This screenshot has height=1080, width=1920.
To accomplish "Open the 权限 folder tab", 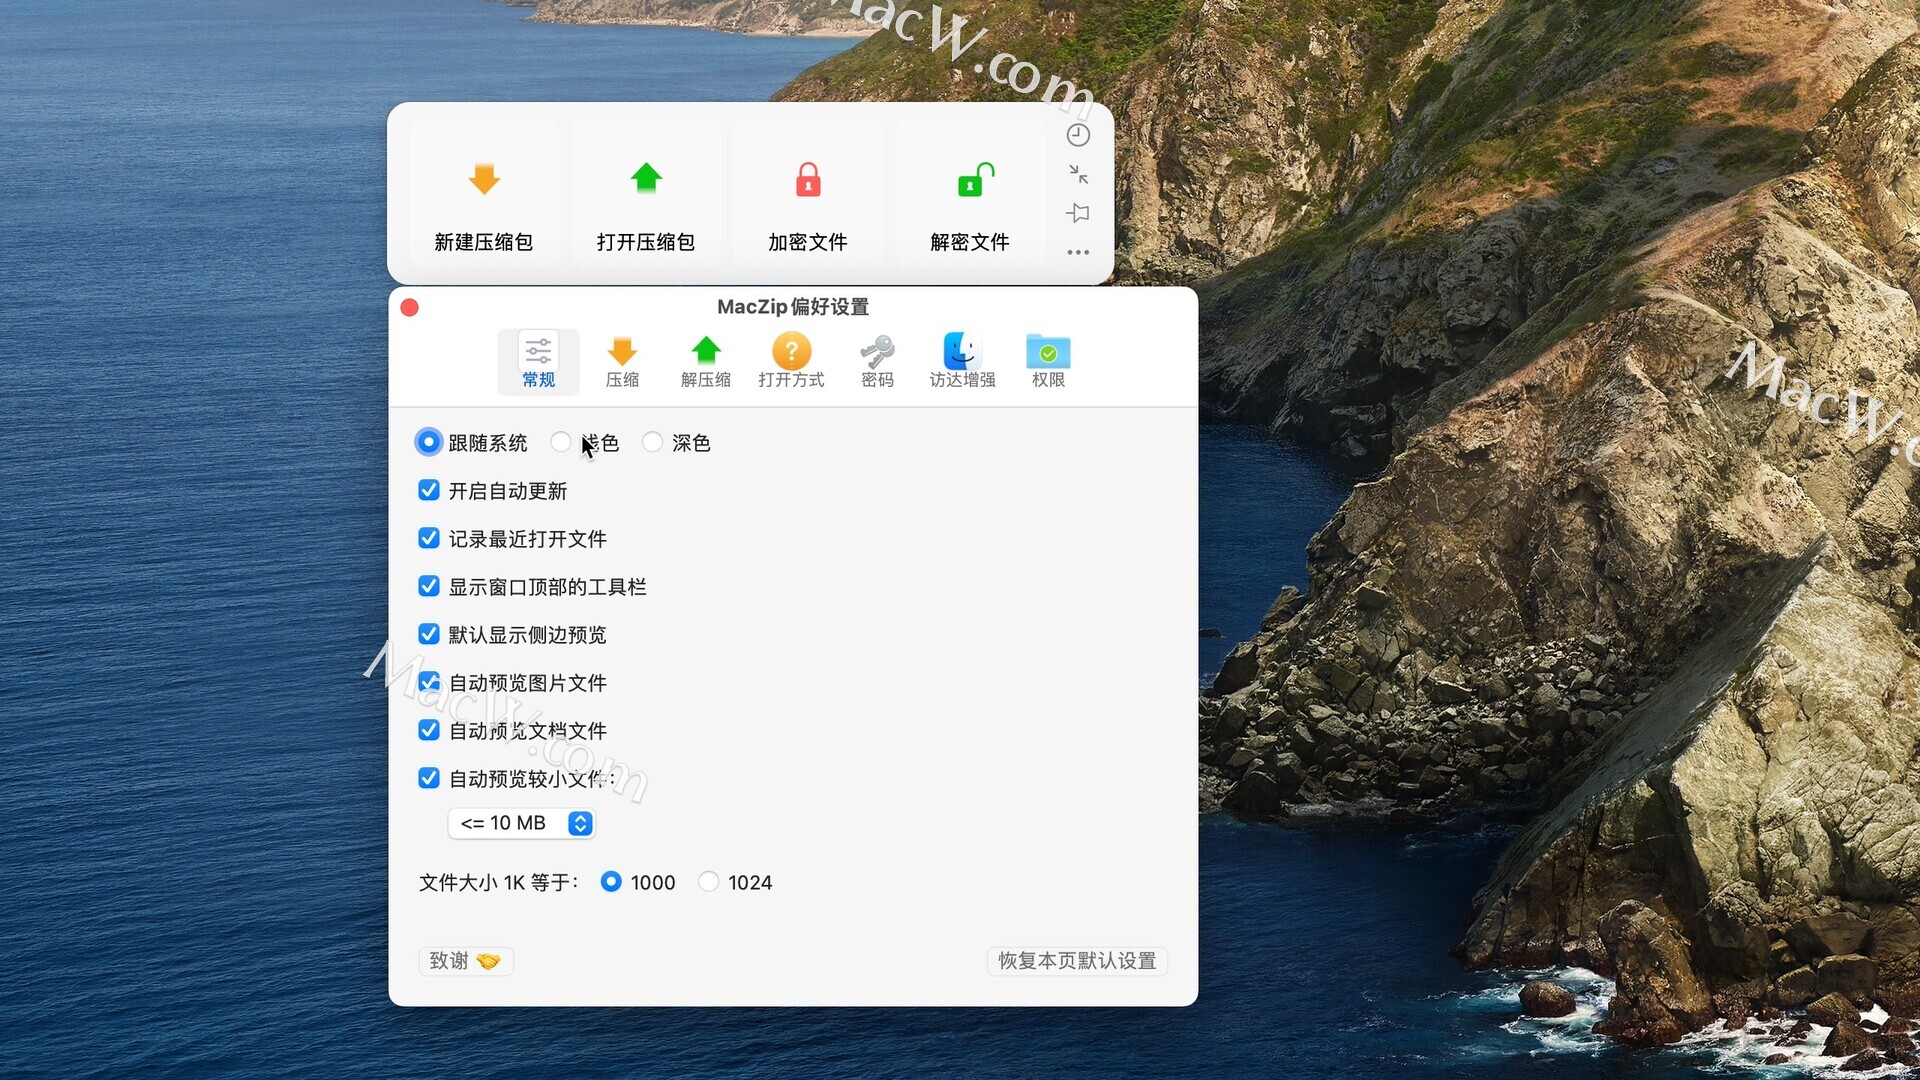I will 1048,361.
